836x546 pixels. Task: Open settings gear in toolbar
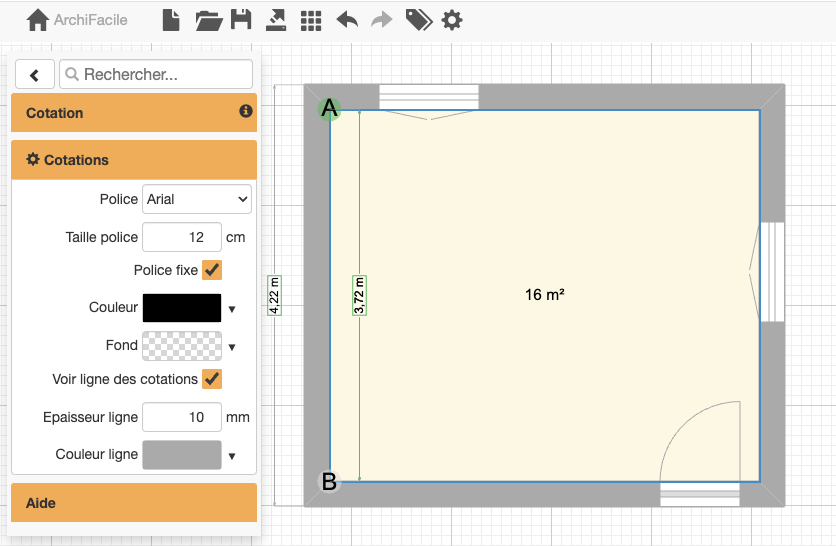point(452,20)
